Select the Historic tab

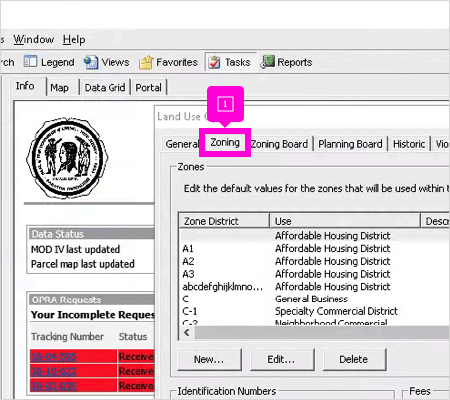pyautogui.click(x=409, y=144)
